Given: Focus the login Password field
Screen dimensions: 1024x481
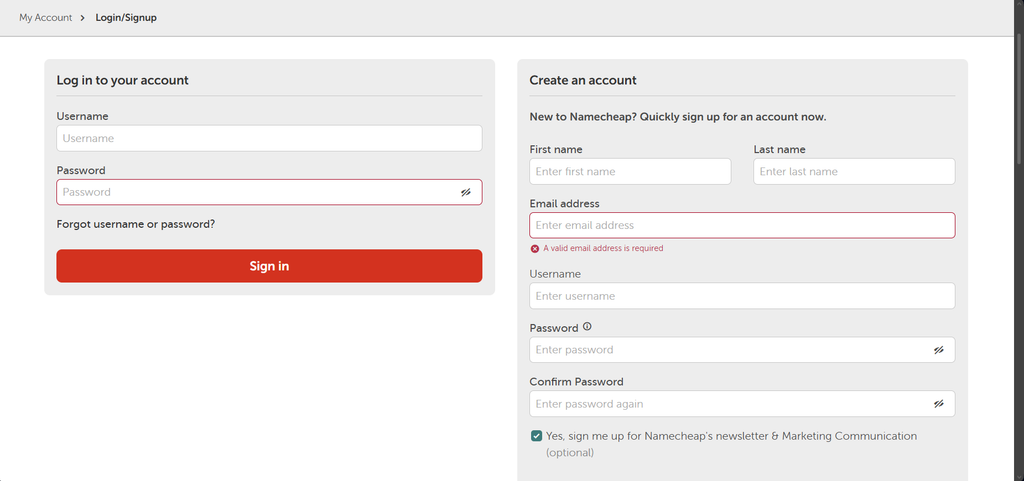Looking at the screenshot, I should point(269,193).
